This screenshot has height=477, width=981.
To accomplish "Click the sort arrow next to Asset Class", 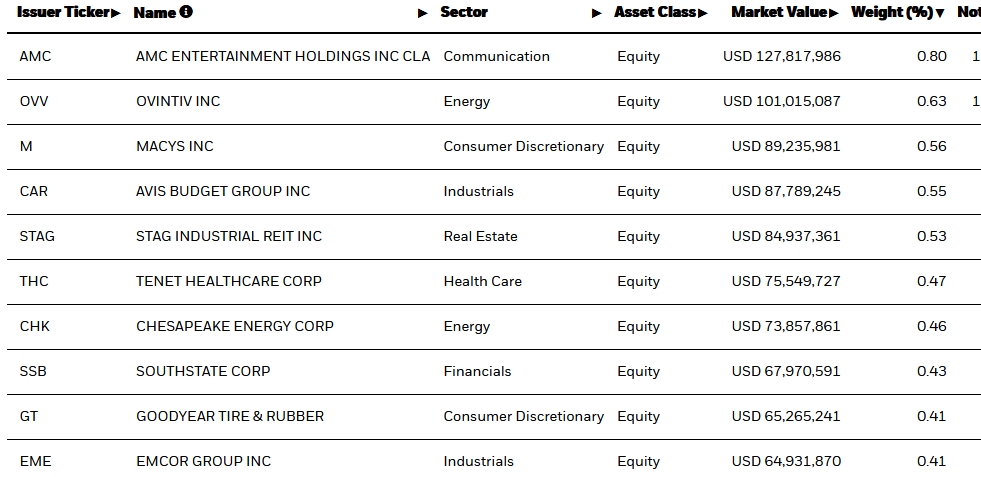I will pos(703,13).
